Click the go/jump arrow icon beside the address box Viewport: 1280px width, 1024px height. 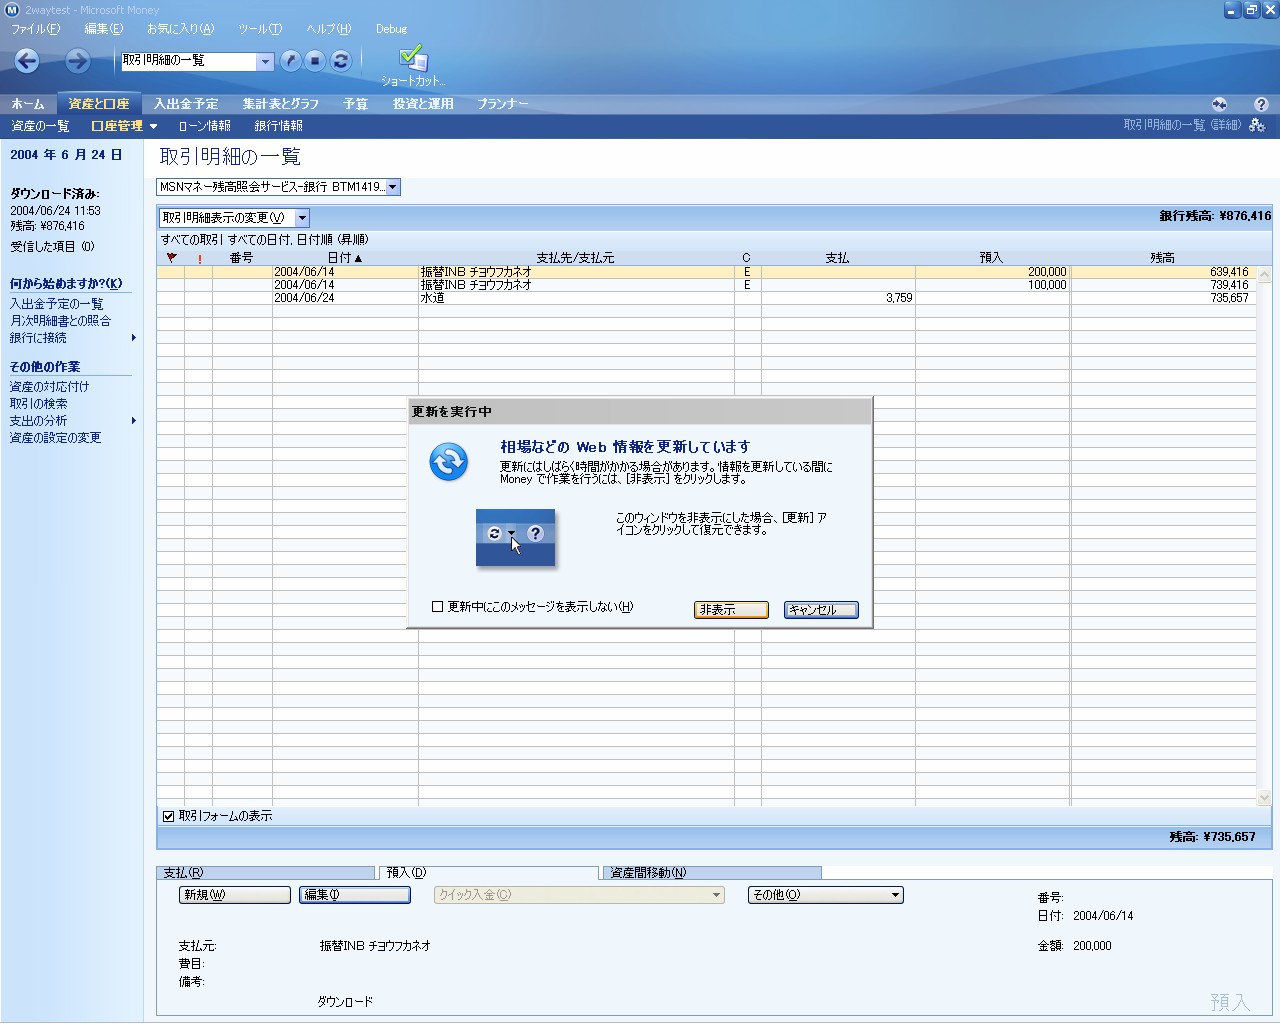tap(290, 61)
